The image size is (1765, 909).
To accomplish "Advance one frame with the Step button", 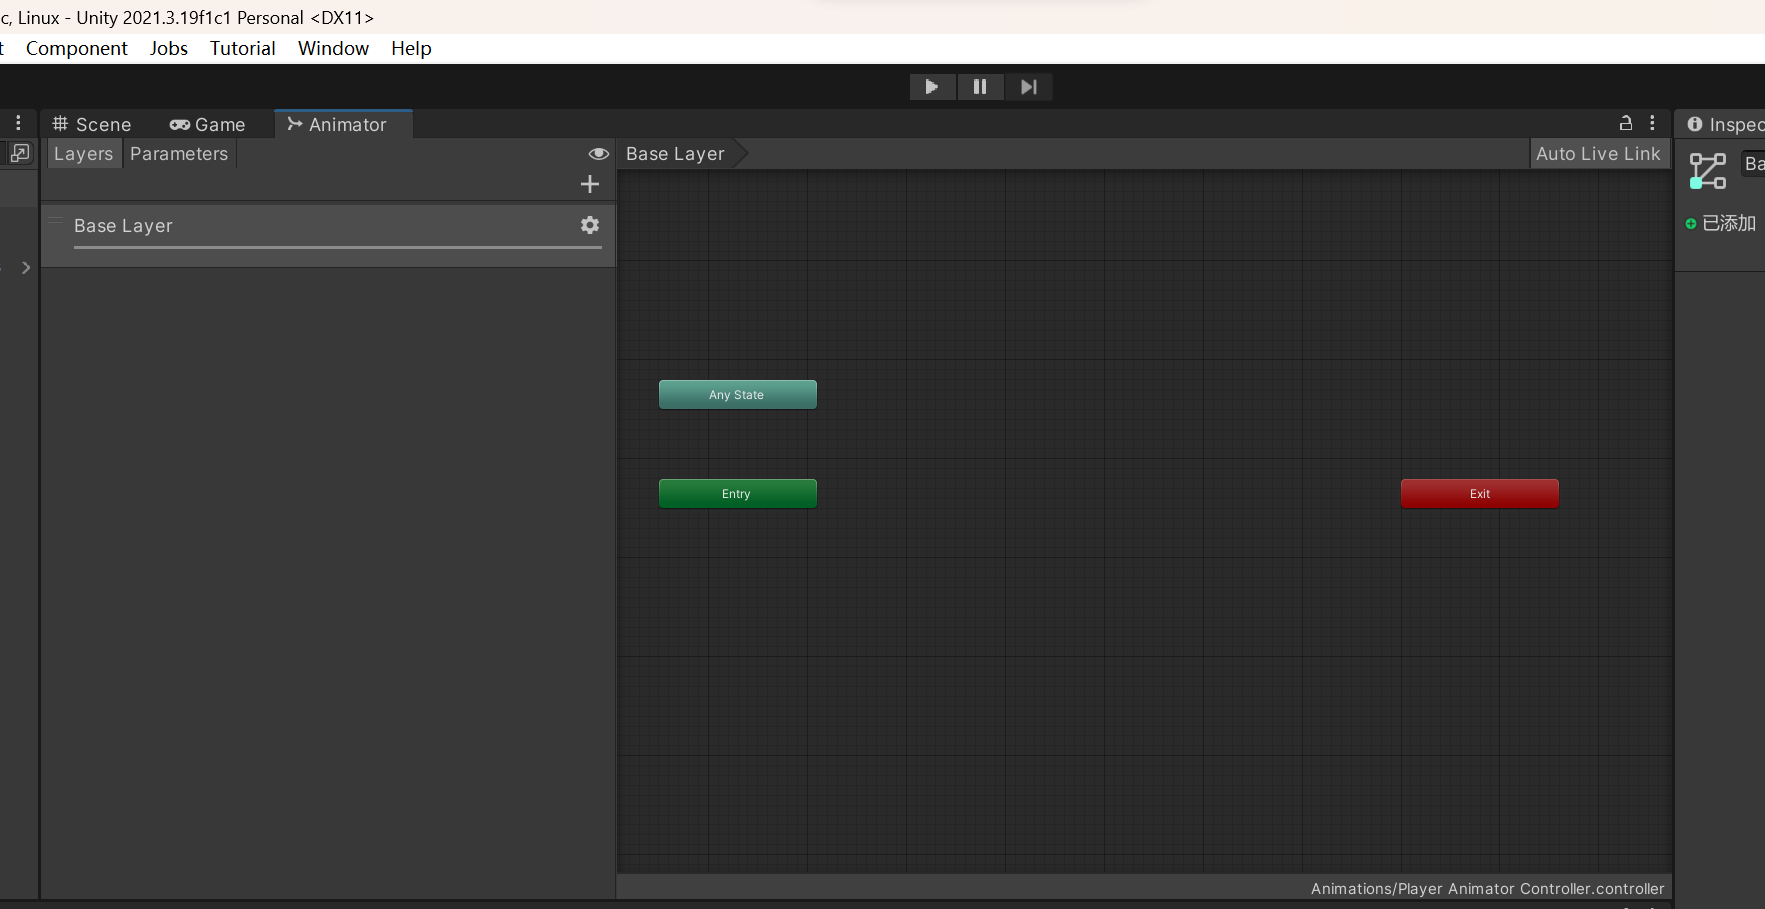I will (1028, 87).
